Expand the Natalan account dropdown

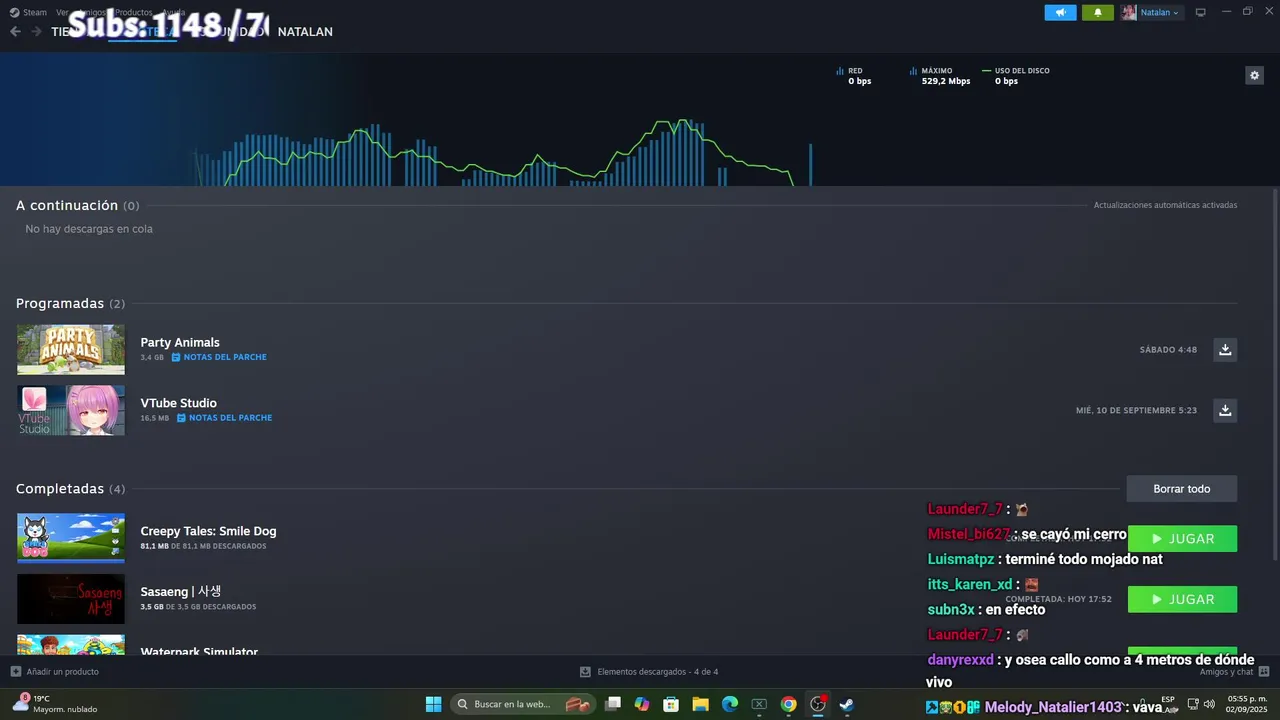(1160, 12)
